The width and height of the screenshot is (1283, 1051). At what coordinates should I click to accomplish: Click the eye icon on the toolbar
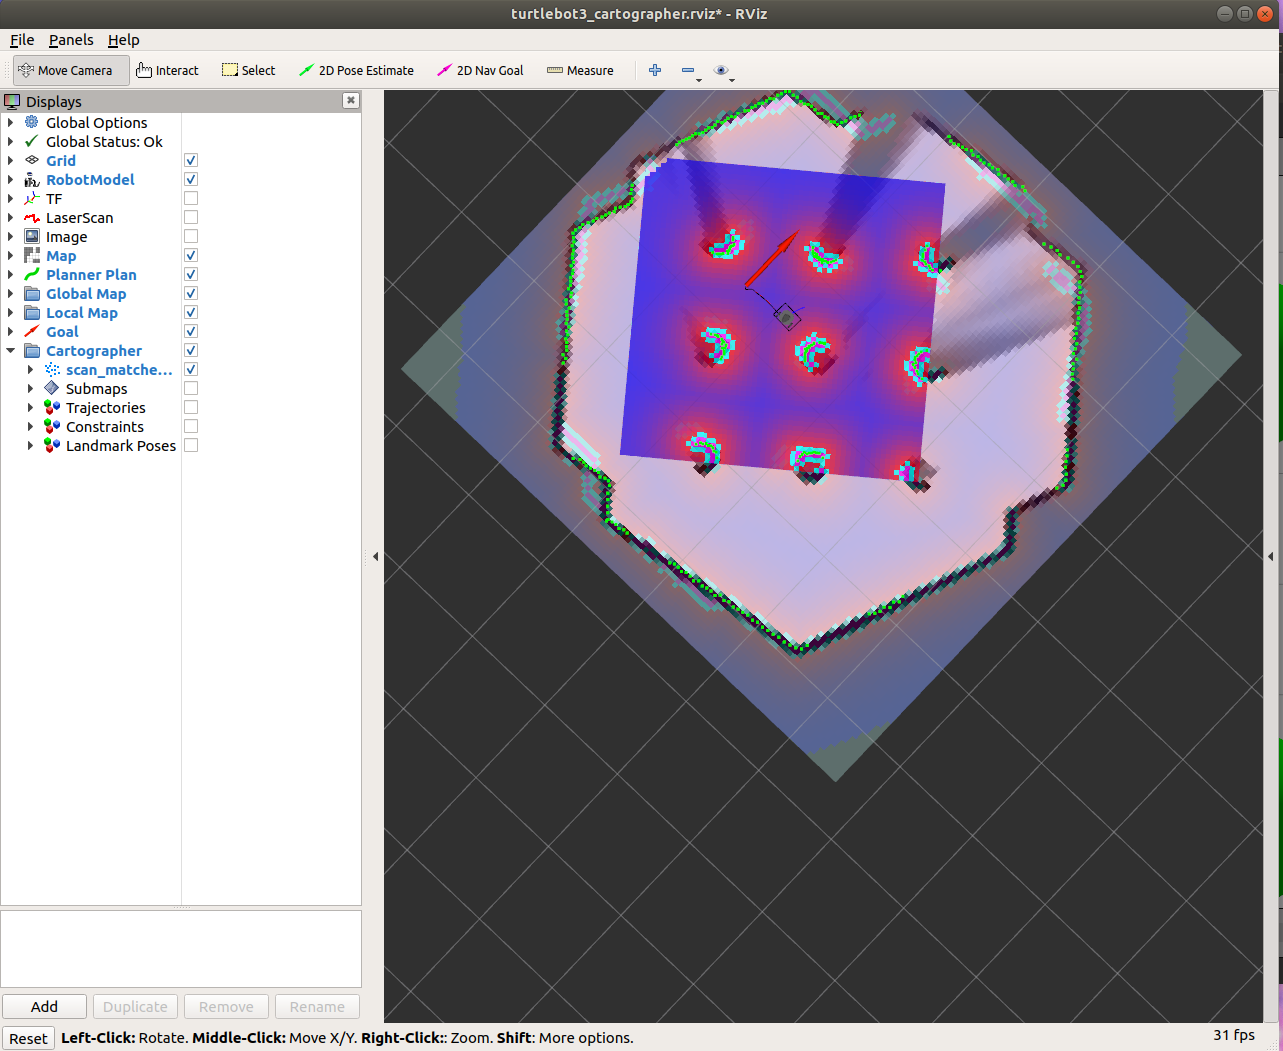722,70
